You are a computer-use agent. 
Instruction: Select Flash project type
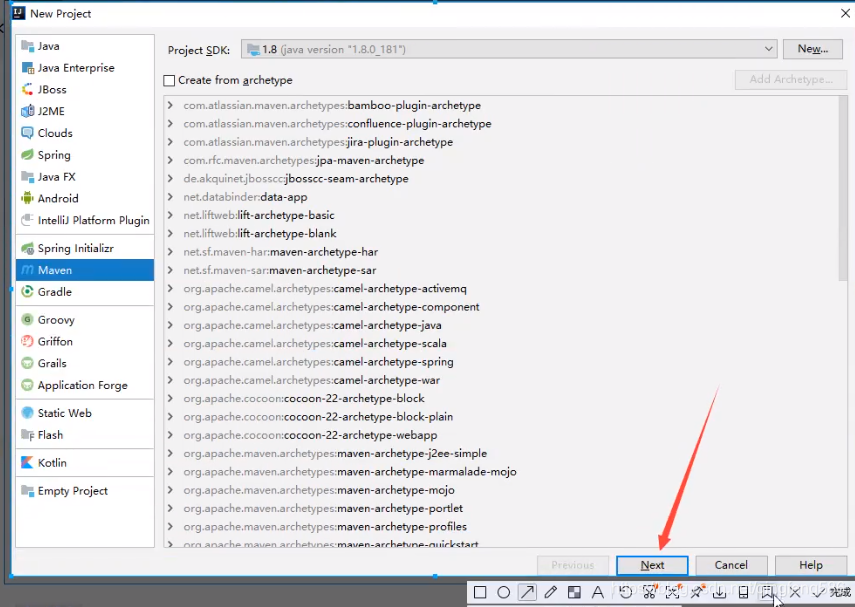point(85,435)
